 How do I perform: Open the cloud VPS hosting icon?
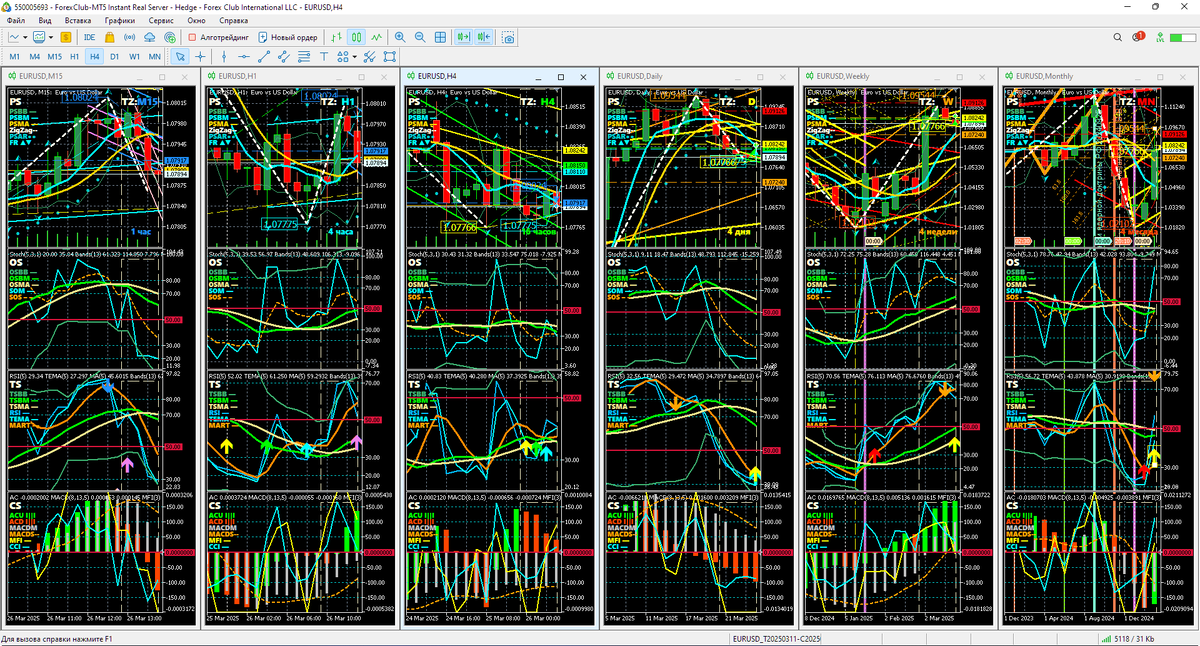click(149, 37)
